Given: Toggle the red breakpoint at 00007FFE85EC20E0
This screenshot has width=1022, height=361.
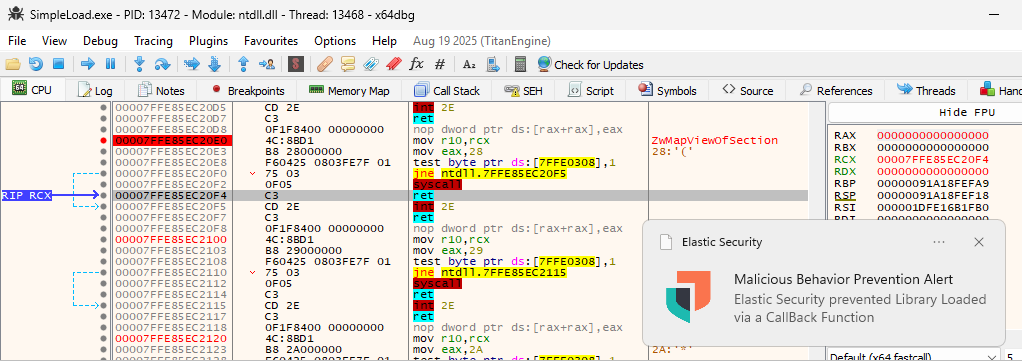Looking at the screenshot, I should 104,140.
